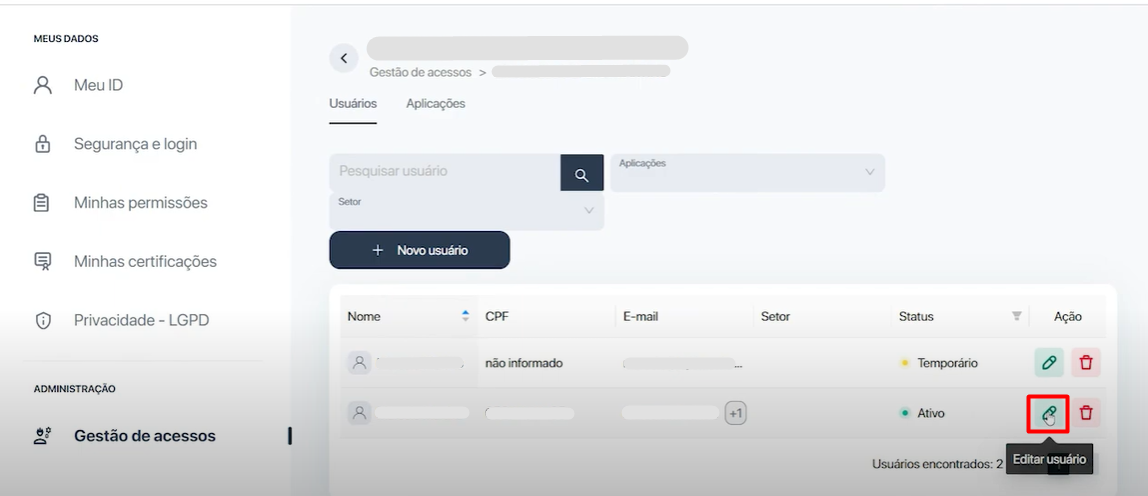Open Meu ID in sidebar

[x=98, y=85]
